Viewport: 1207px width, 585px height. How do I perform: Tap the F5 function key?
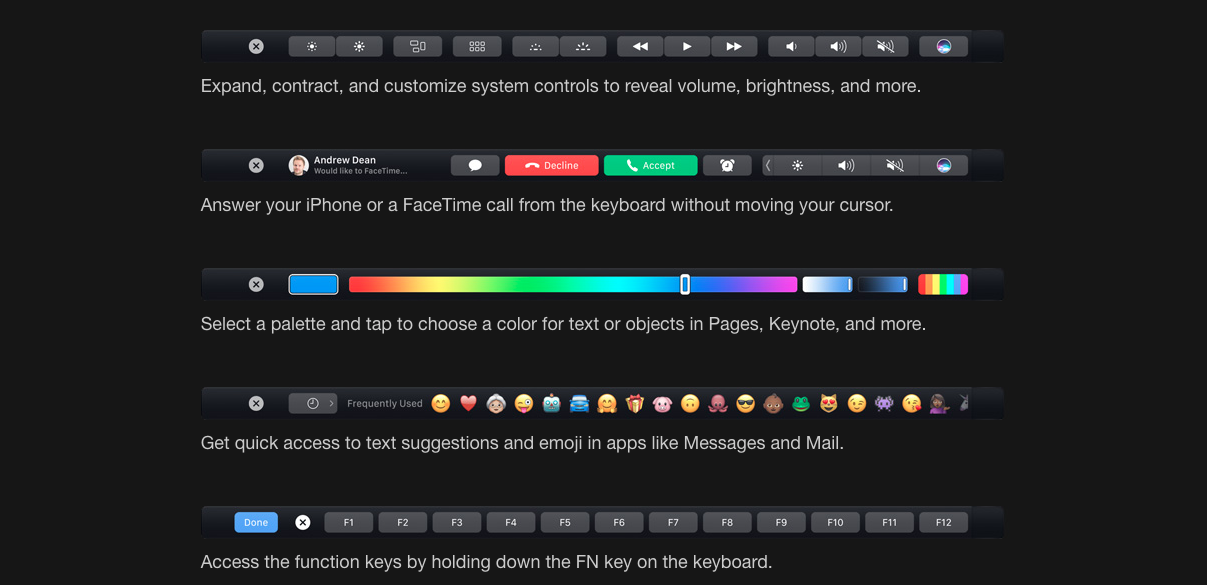click(565, 522)
